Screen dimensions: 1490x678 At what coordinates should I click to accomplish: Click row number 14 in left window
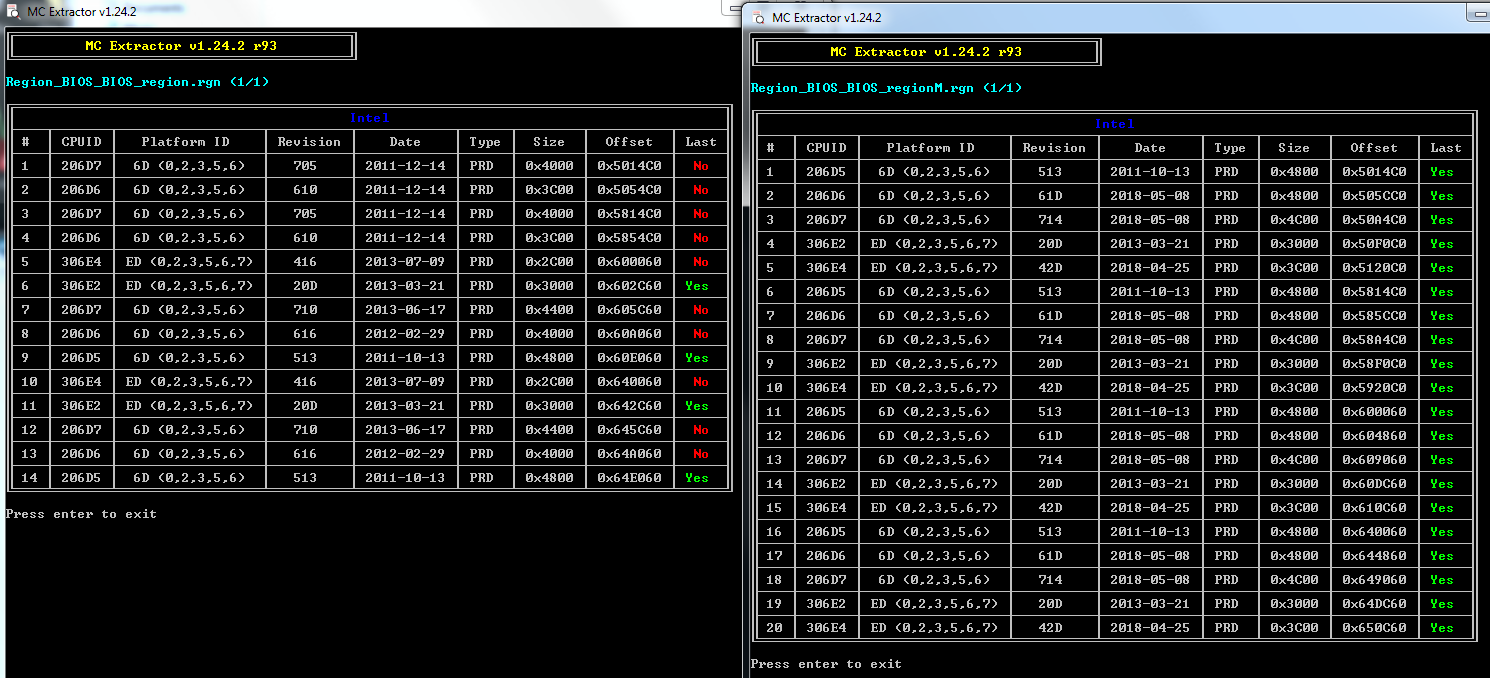(29, 478)
